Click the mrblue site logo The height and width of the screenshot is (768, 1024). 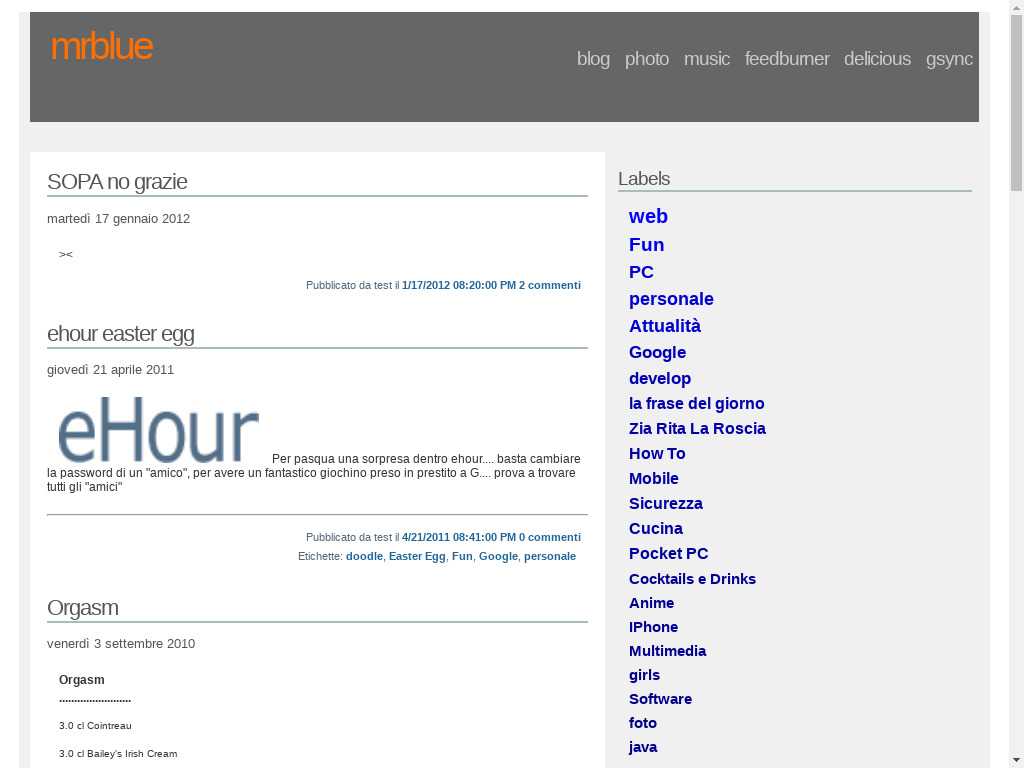(x=101, y=46)
